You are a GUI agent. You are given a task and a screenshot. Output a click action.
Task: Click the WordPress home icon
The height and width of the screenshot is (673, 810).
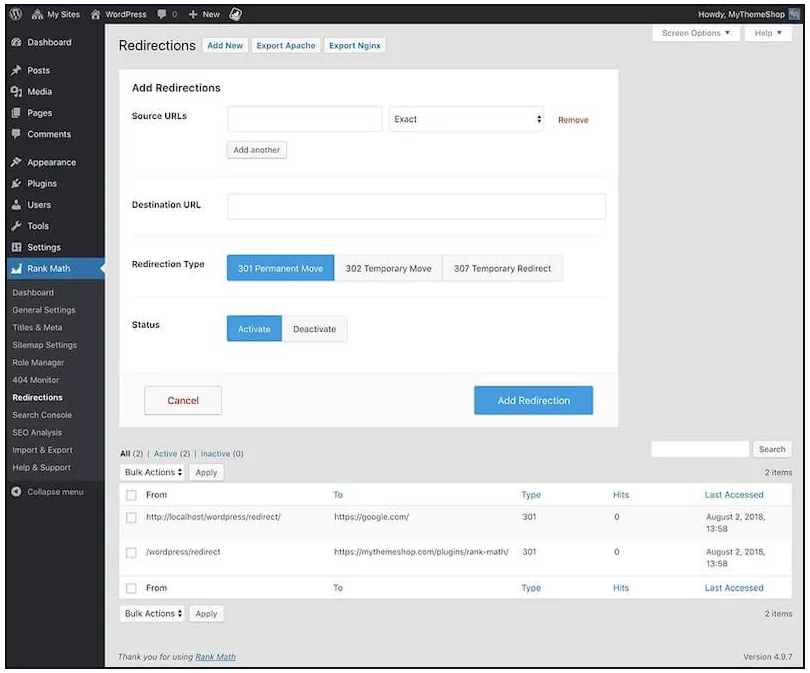click(x=96, y=14)
